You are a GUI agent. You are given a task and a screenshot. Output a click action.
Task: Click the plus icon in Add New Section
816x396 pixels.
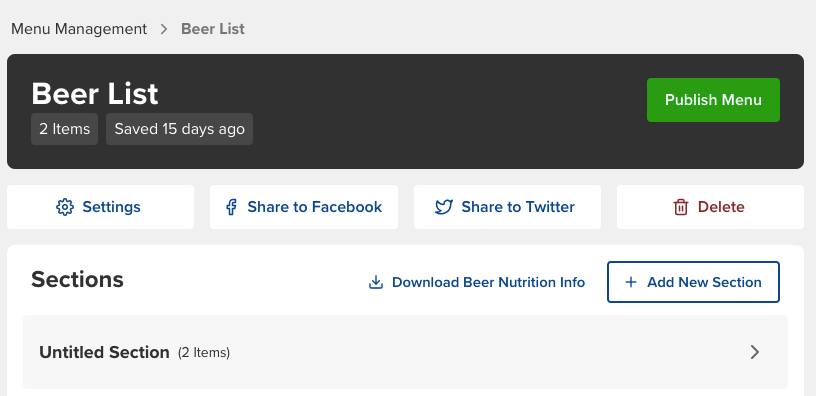click(x=630, y=282)
